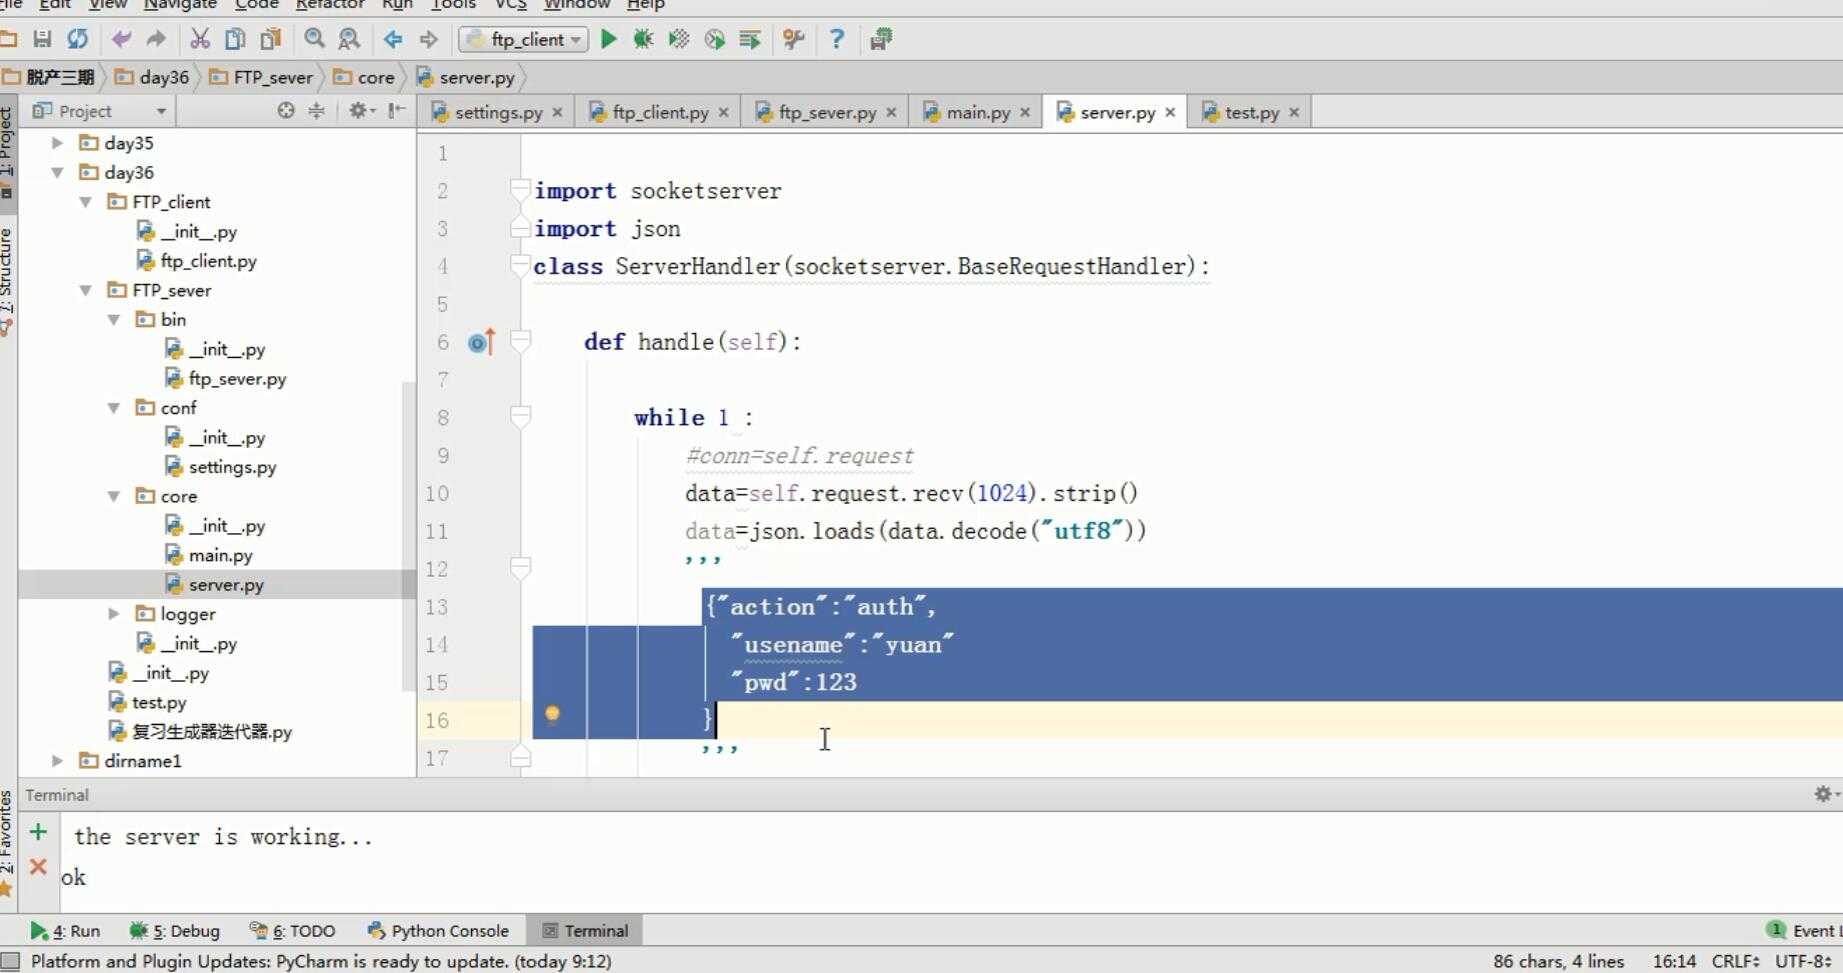Click the Find magnifier icon
Screen dimensions: 1843x973
point(314,39)
